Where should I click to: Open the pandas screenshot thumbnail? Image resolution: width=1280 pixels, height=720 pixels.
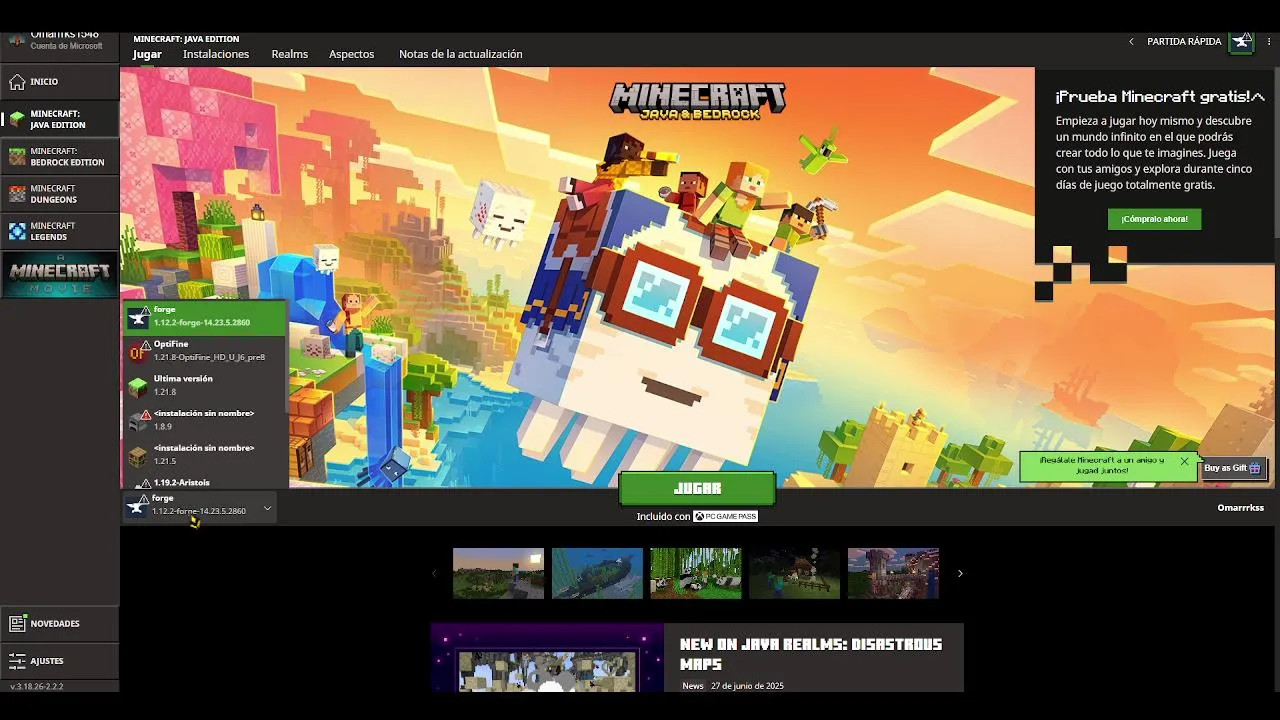pos(696,573)
